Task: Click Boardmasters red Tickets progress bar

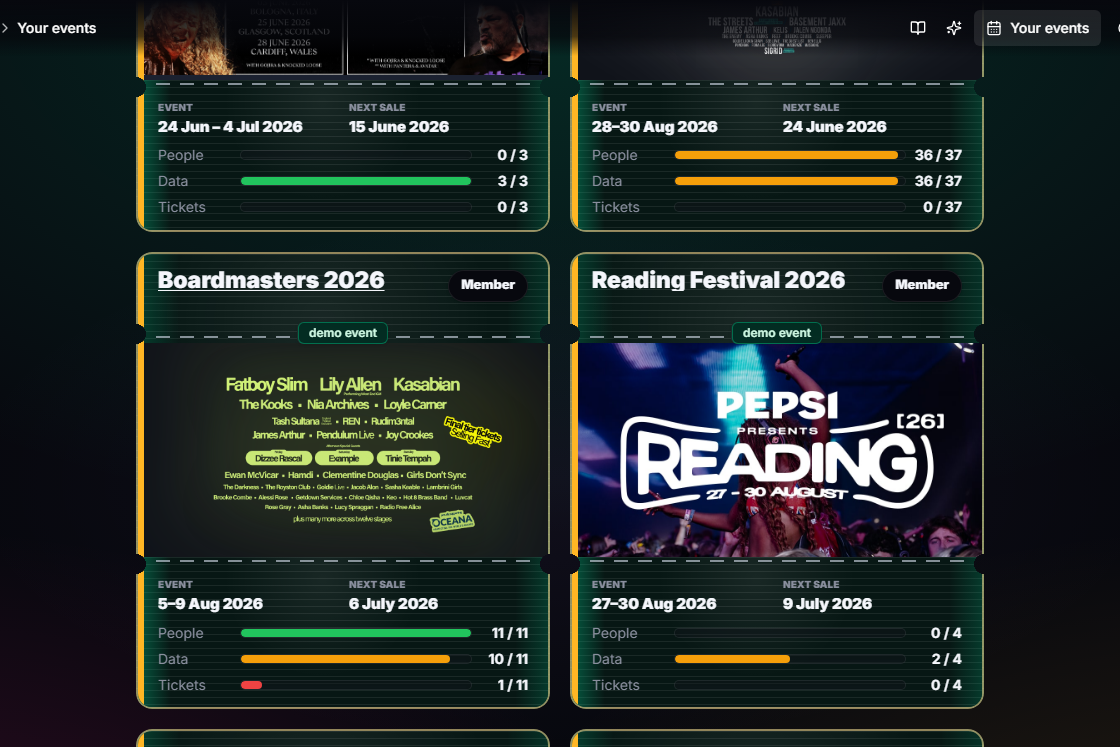Action: [x=356, y=685]
